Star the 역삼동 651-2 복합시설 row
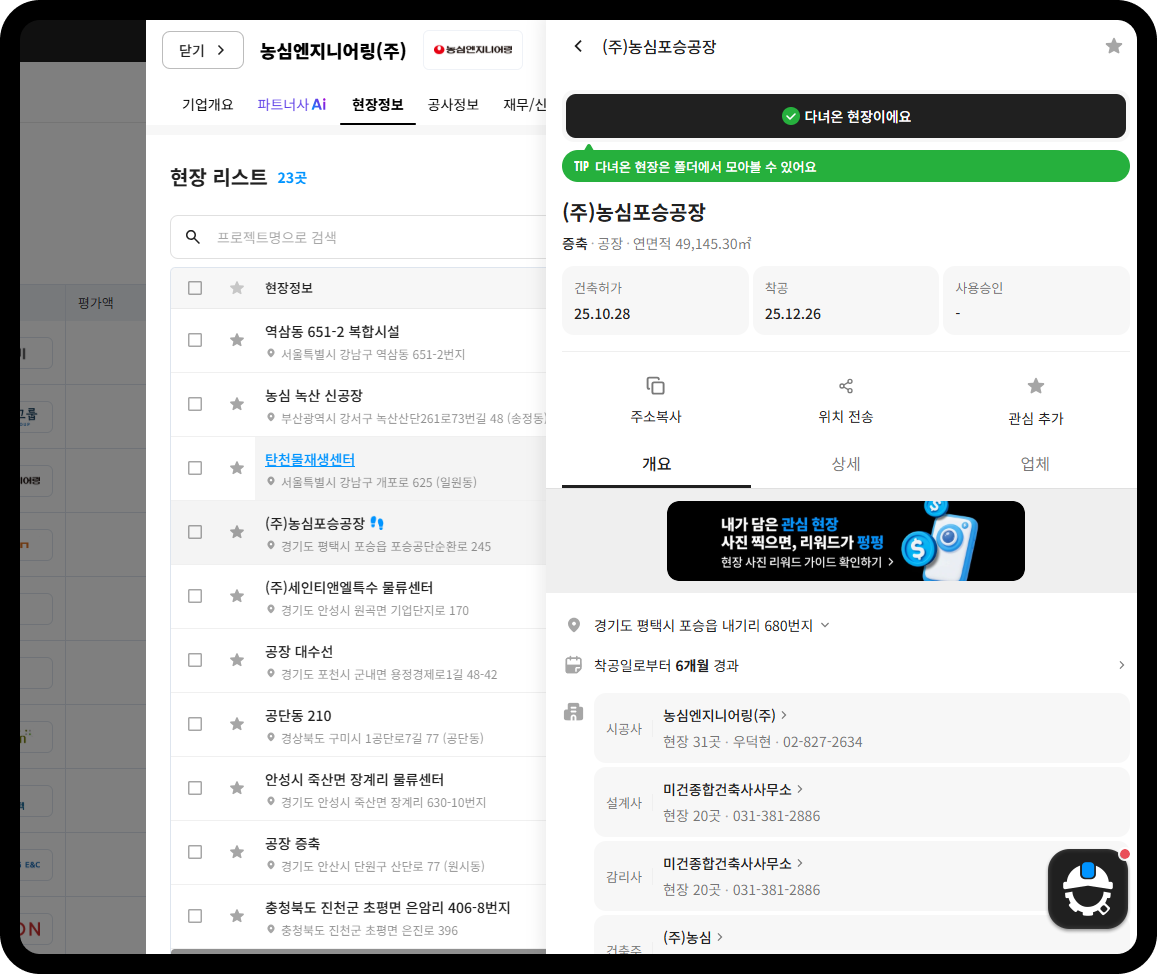Screen dimensions: 1157x974 coord(237,340)
